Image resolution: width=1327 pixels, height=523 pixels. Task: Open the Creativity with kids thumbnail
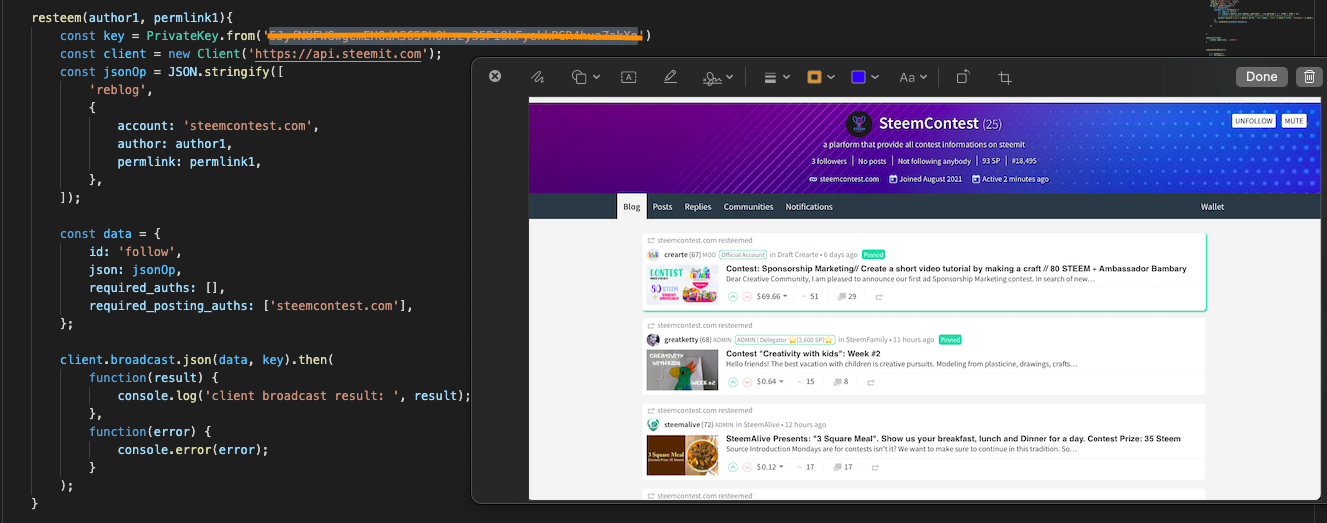pyautogui.click(x=682, y=369)
